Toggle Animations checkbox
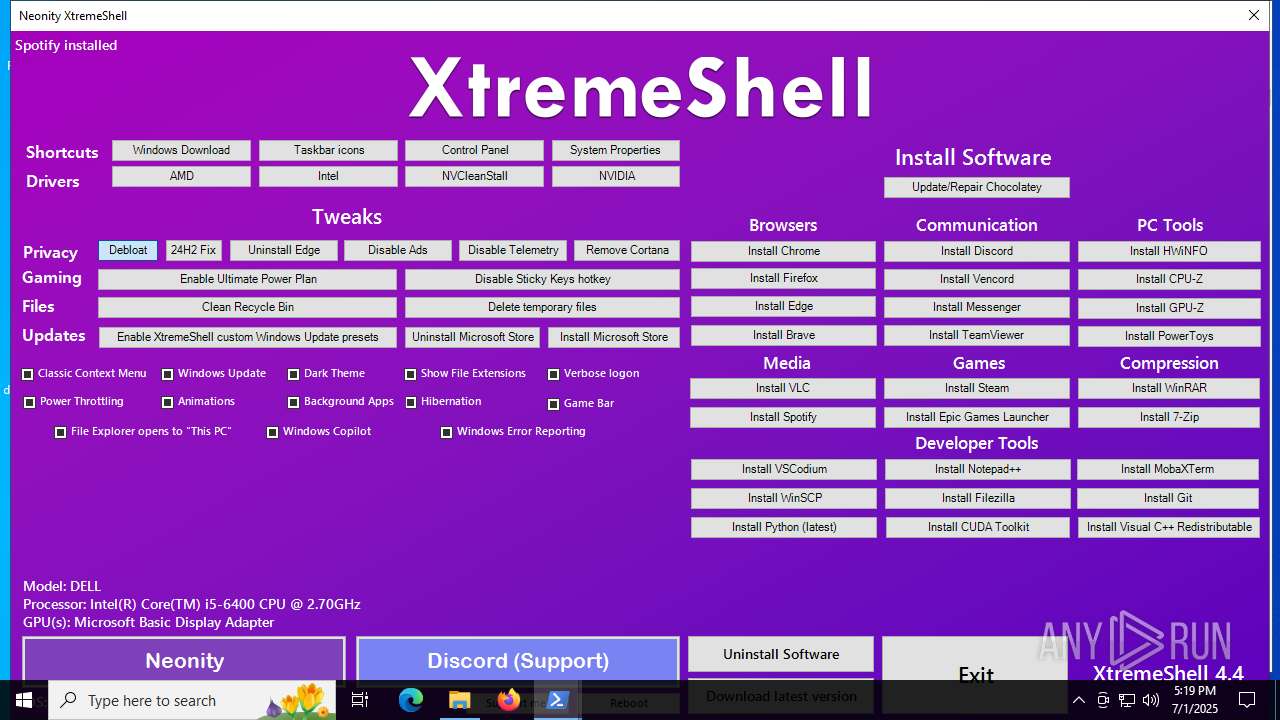 (x=168, y=403)
